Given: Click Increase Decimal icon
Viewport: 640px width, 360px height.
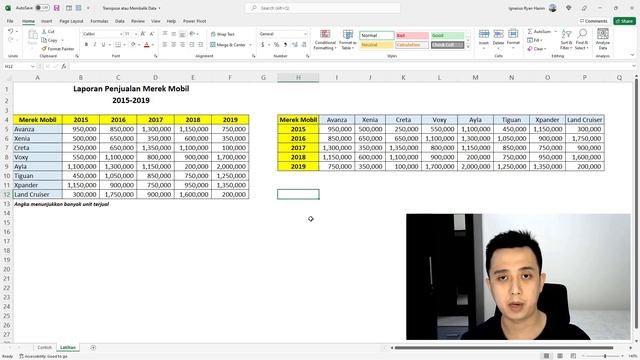Looking at the screenshot, I should [x=295, y=44].
